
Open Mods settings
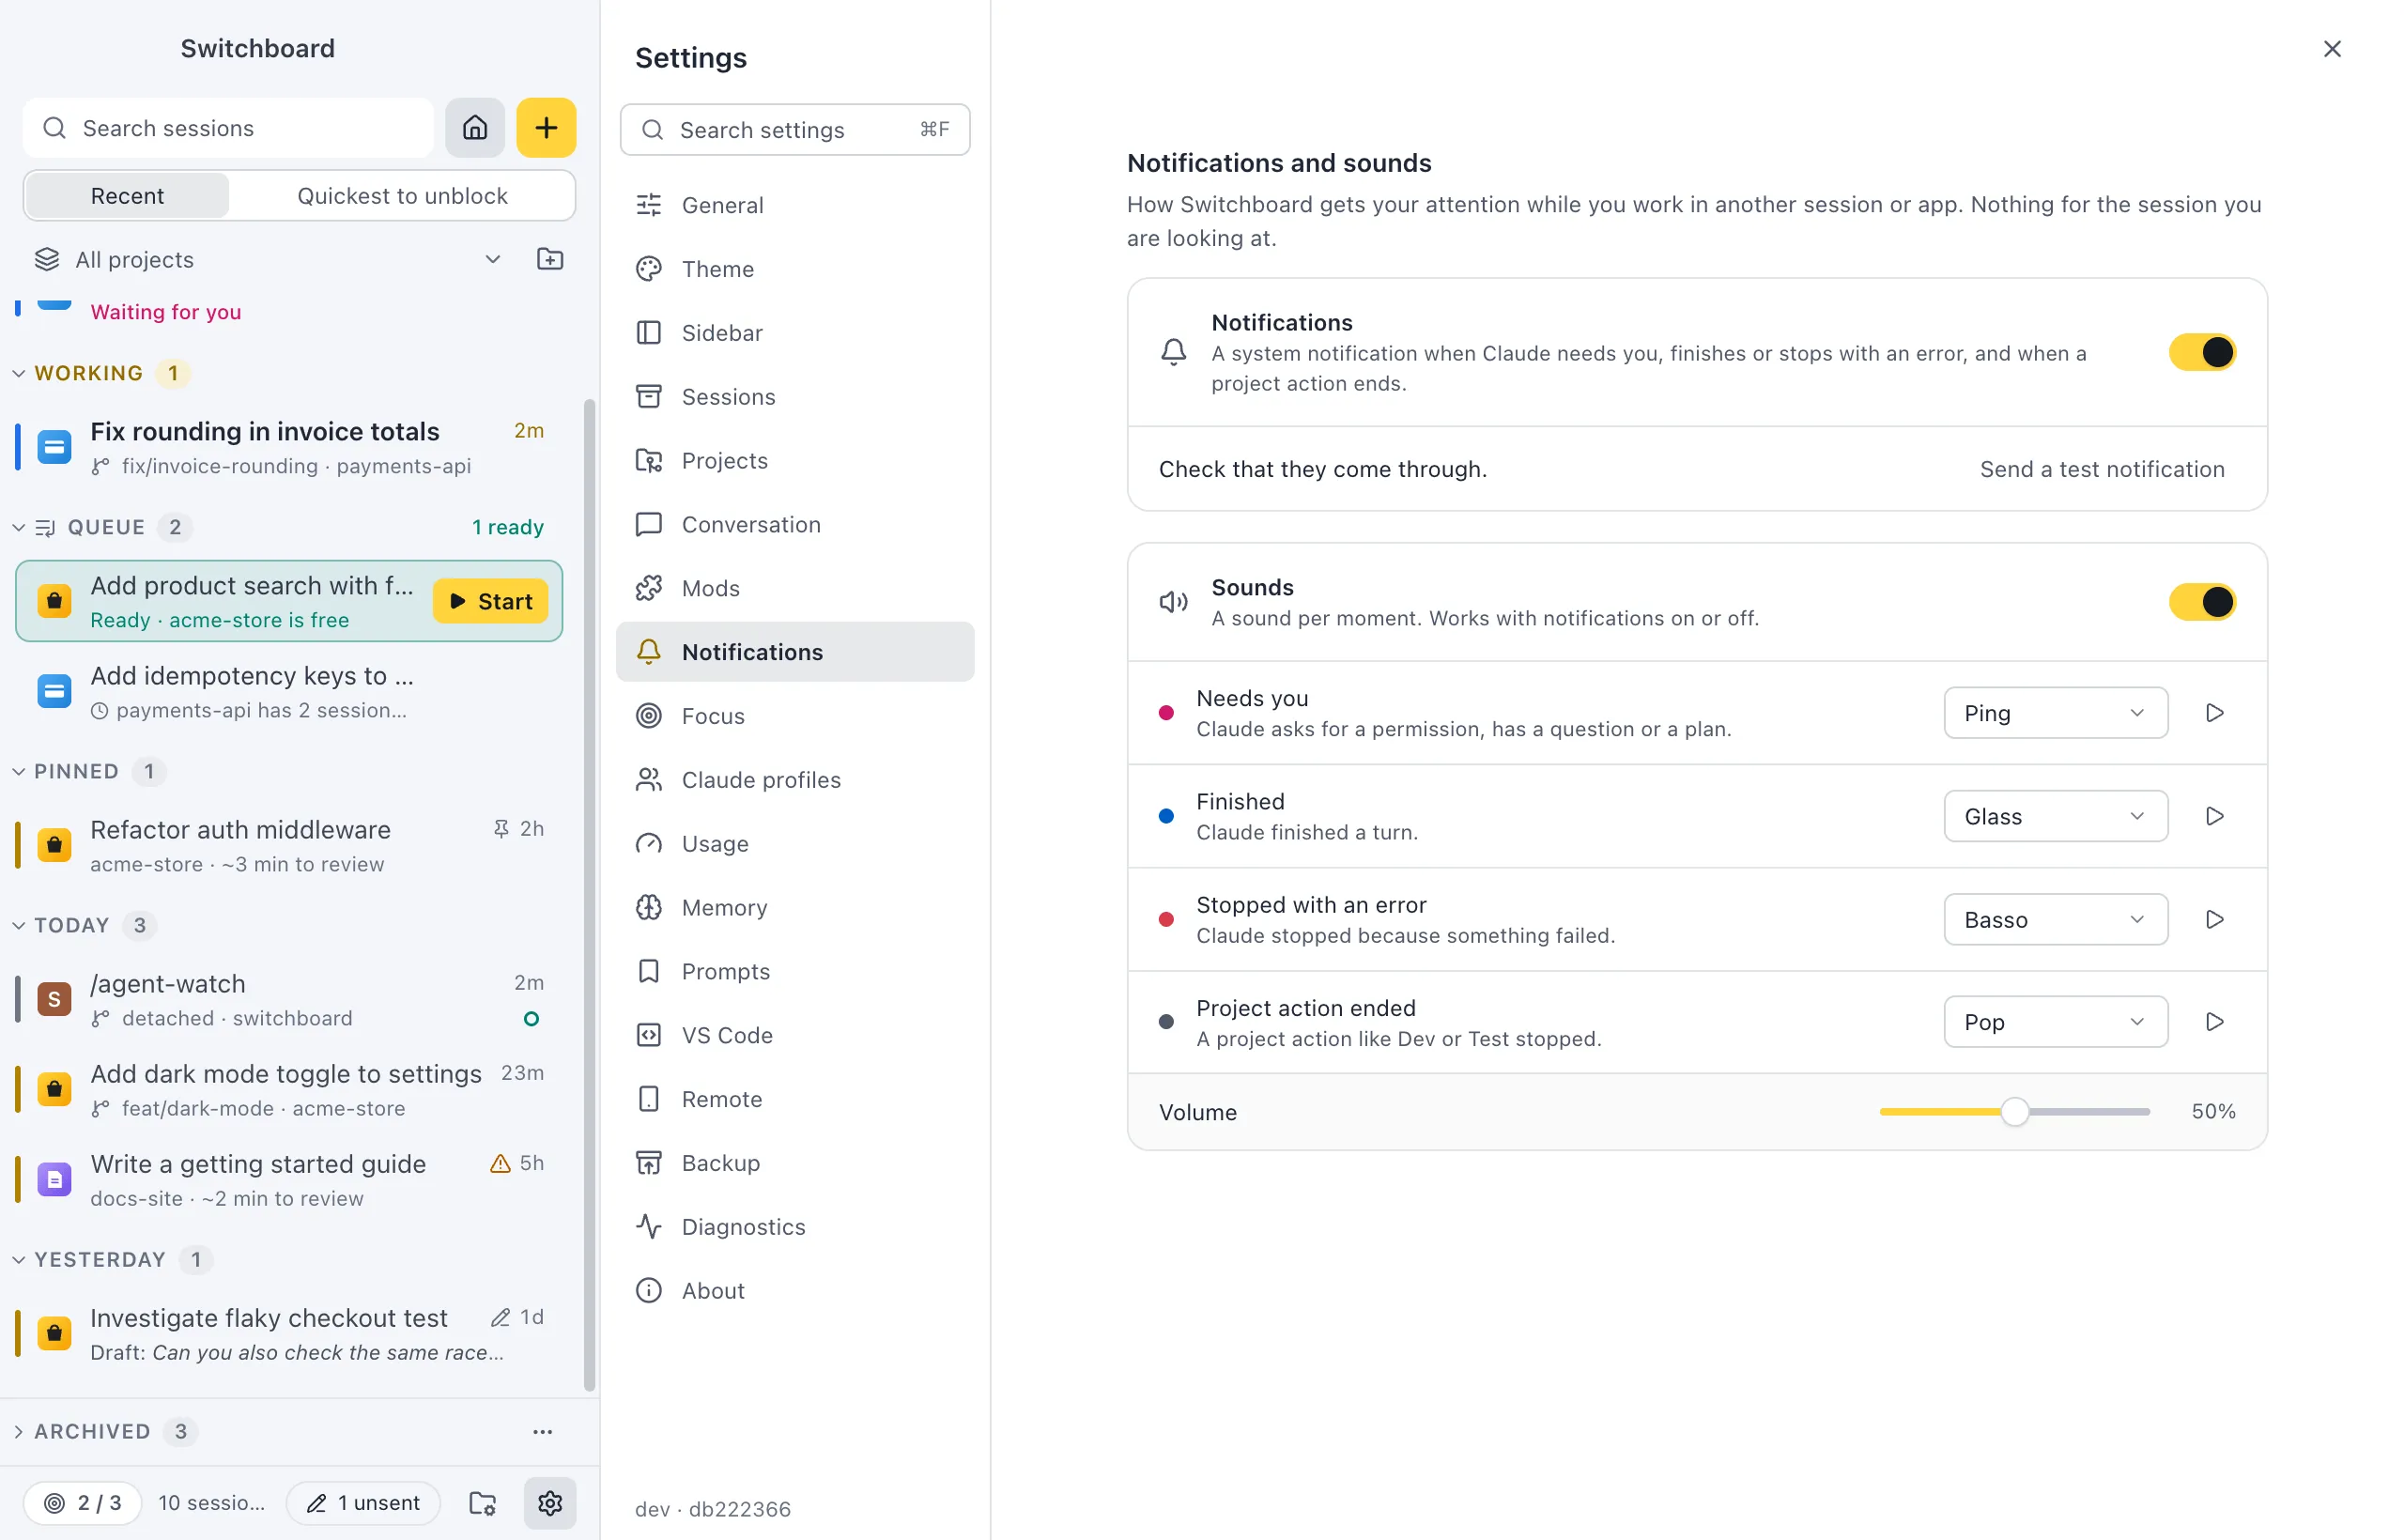[795, 588]
